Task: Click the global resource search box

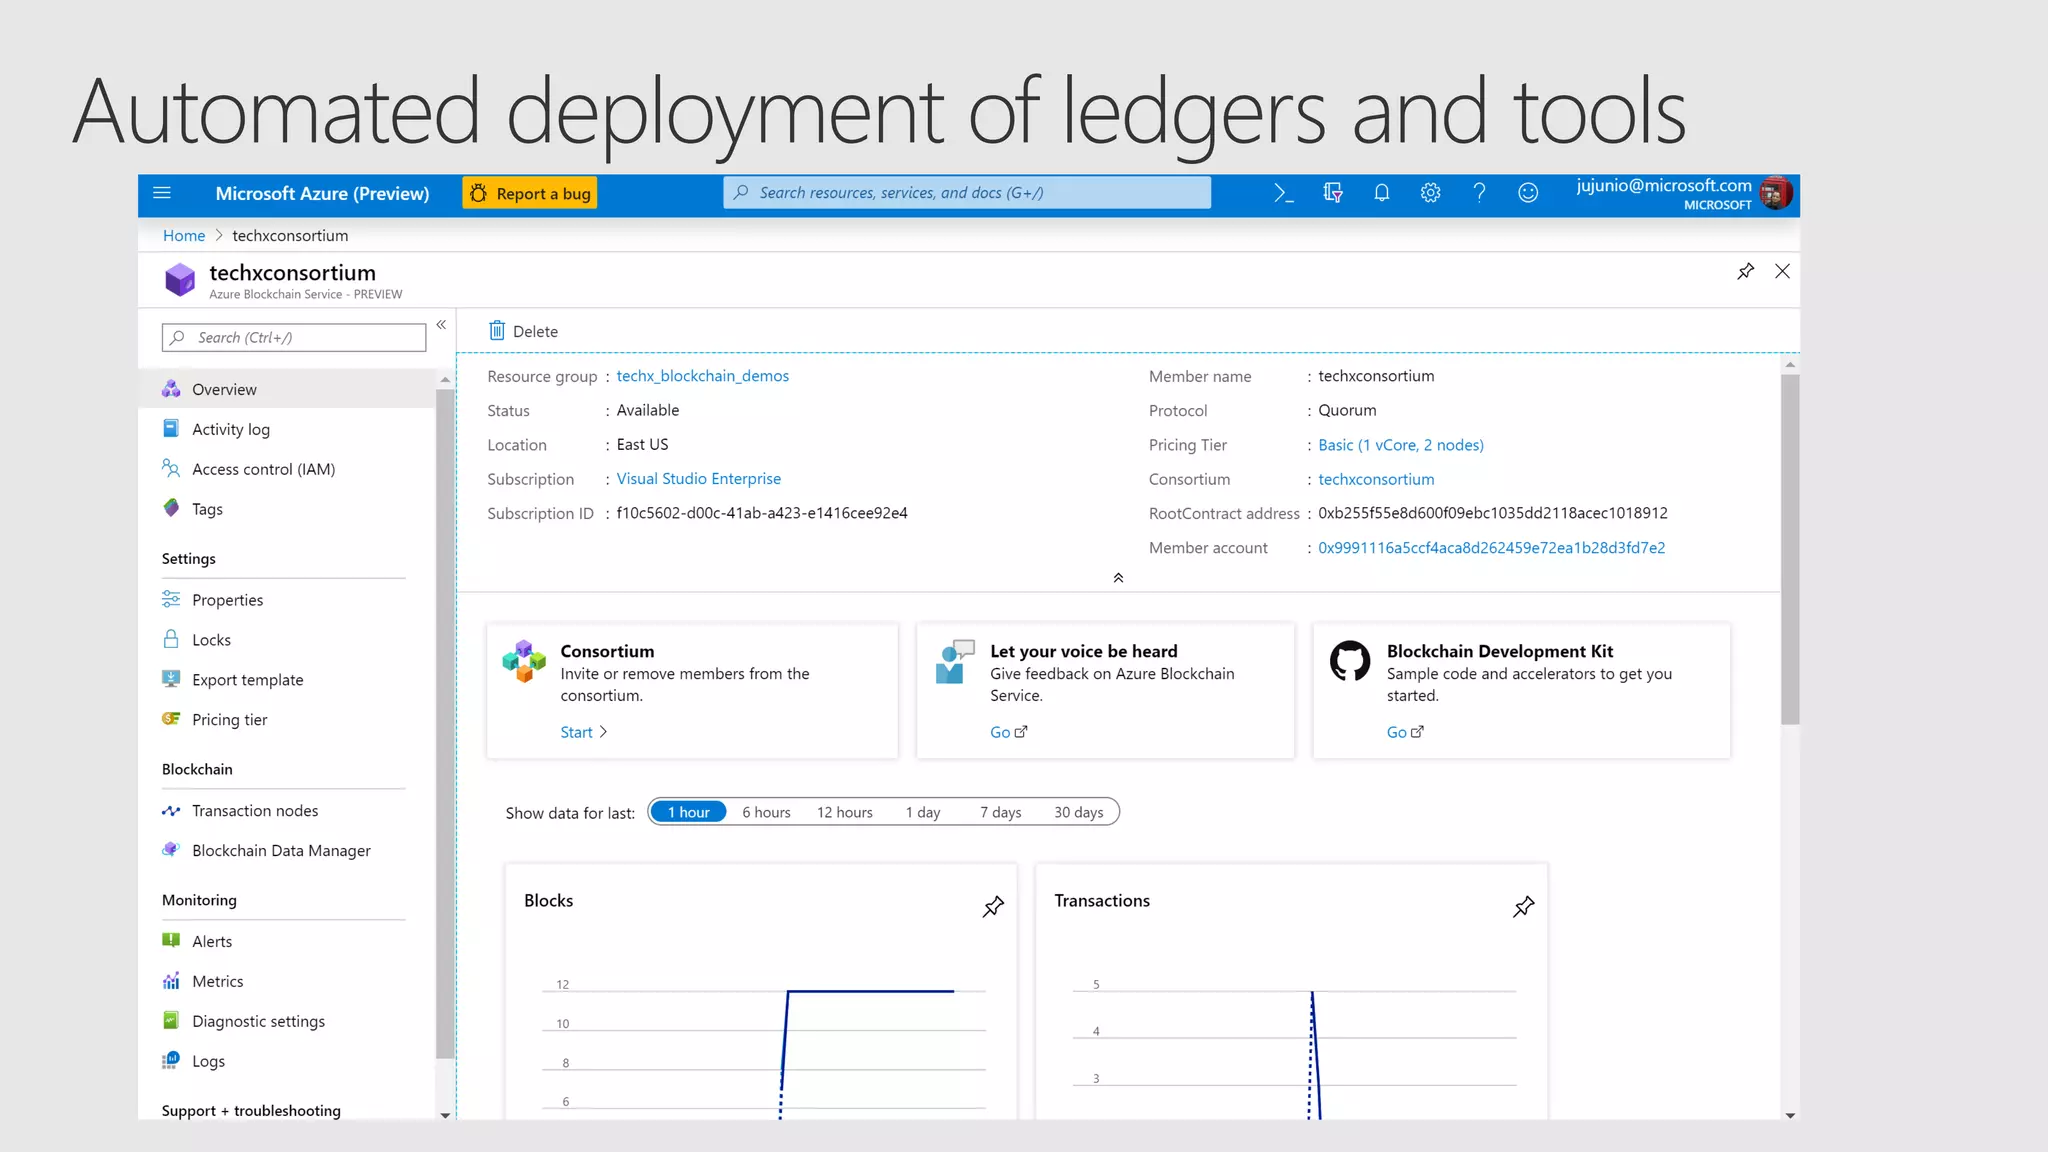Action: 967,192
